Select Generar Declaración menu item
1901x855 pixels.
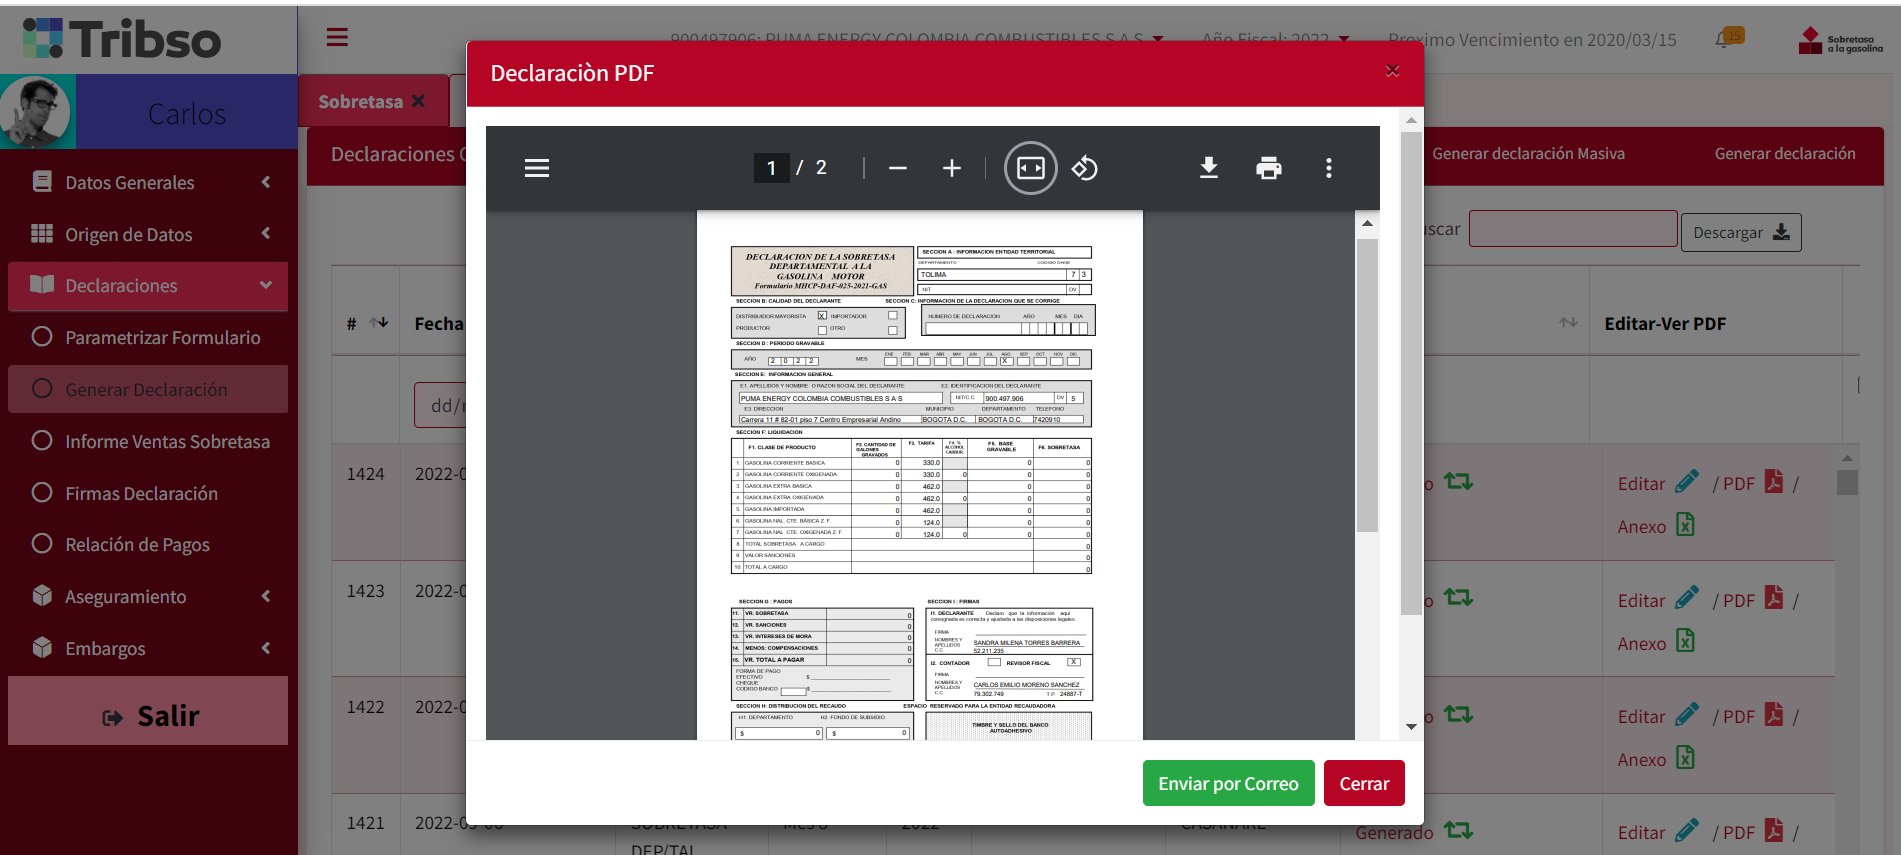pos(148,389)
